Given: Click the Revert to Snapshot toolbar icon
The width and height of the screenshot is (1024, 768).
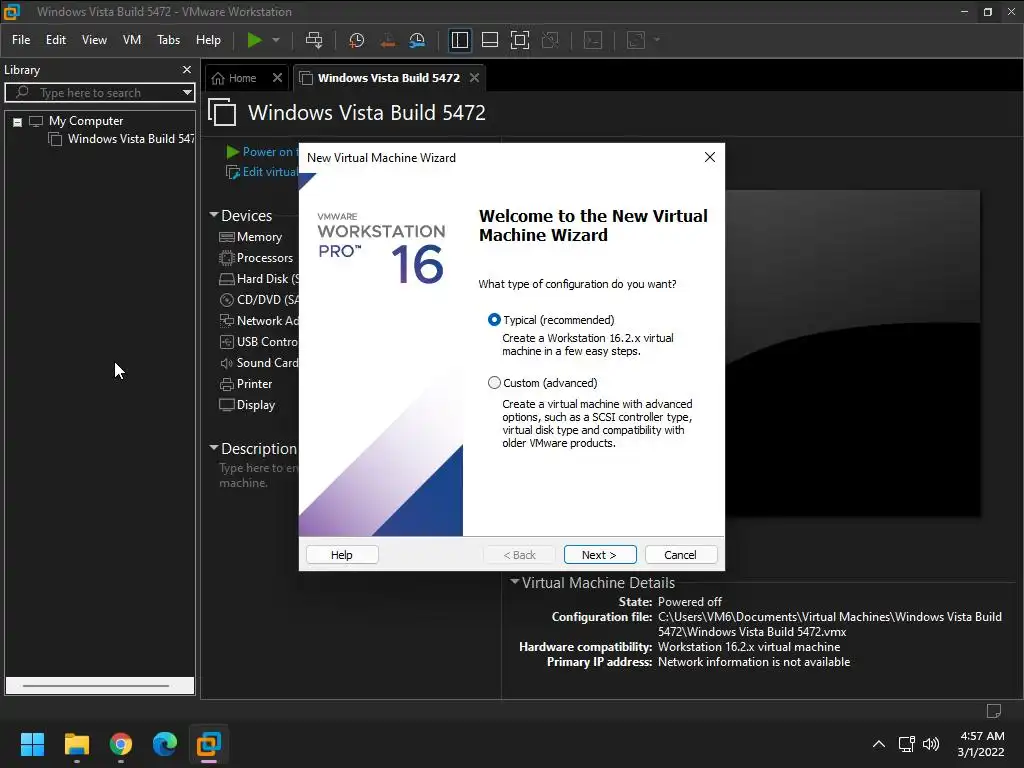Looking at the screenshot, I should (x=387, y=40).
